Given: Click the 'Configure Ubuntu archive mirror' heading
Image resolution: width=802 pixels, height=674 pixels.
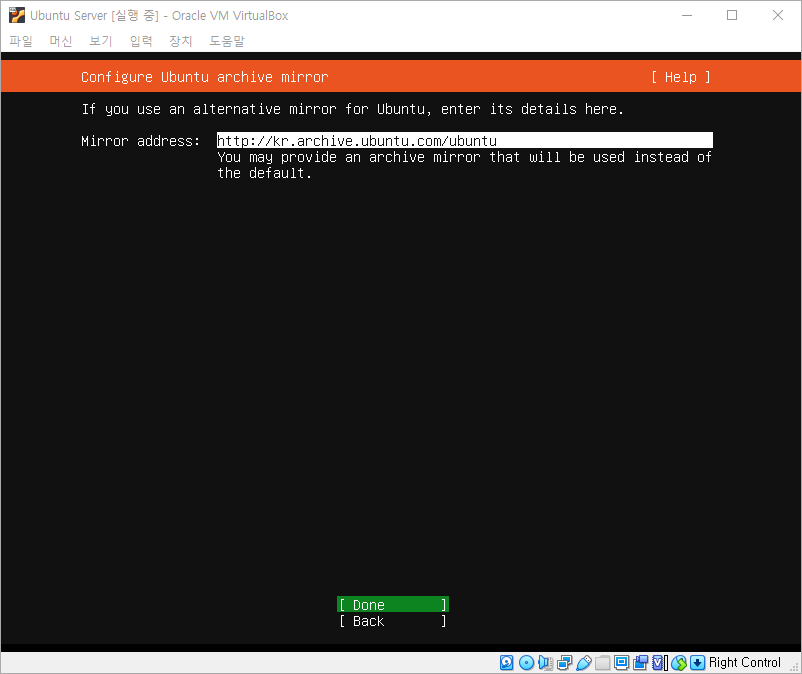Looking at the screenshot, I should [205, 77].
